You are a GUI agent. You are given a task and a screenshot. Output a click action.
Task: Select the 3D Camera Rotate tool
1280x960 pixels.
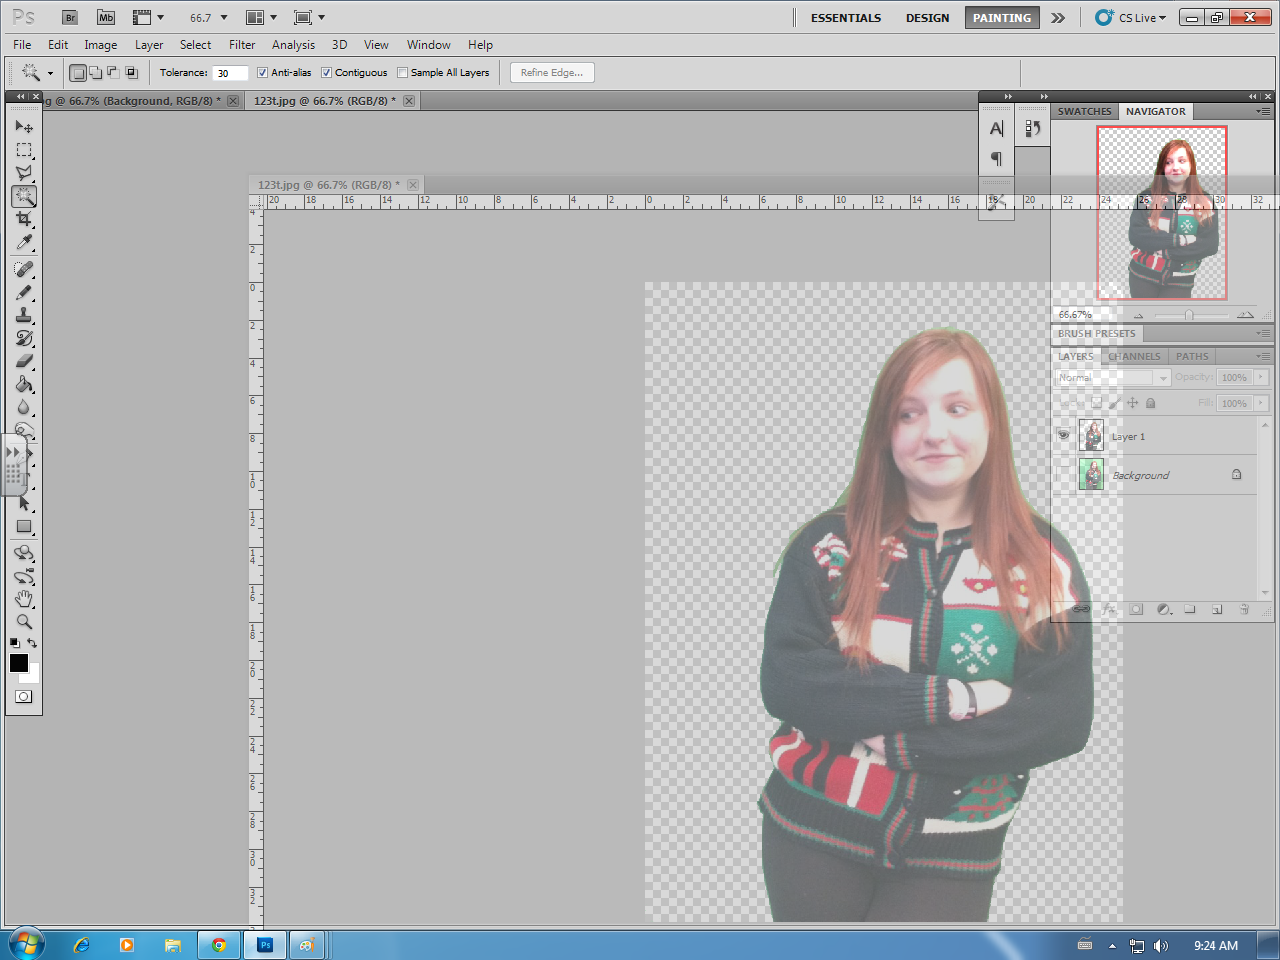coord(24,576)
